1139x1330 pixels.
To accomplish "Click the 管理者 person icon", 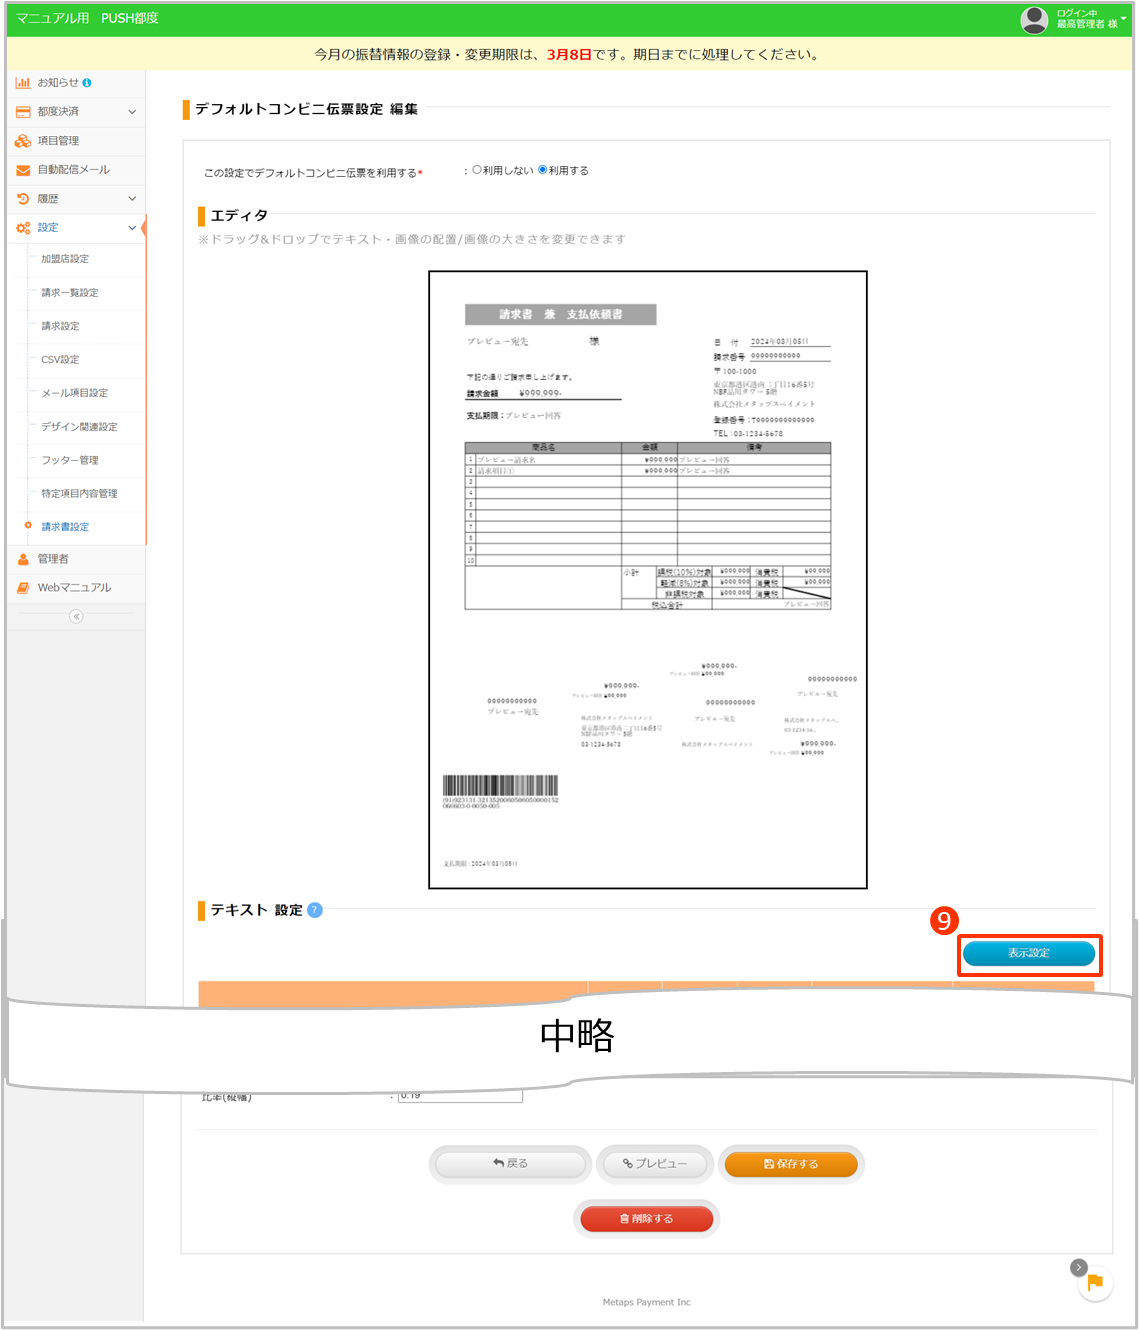I will coord(22,558).
